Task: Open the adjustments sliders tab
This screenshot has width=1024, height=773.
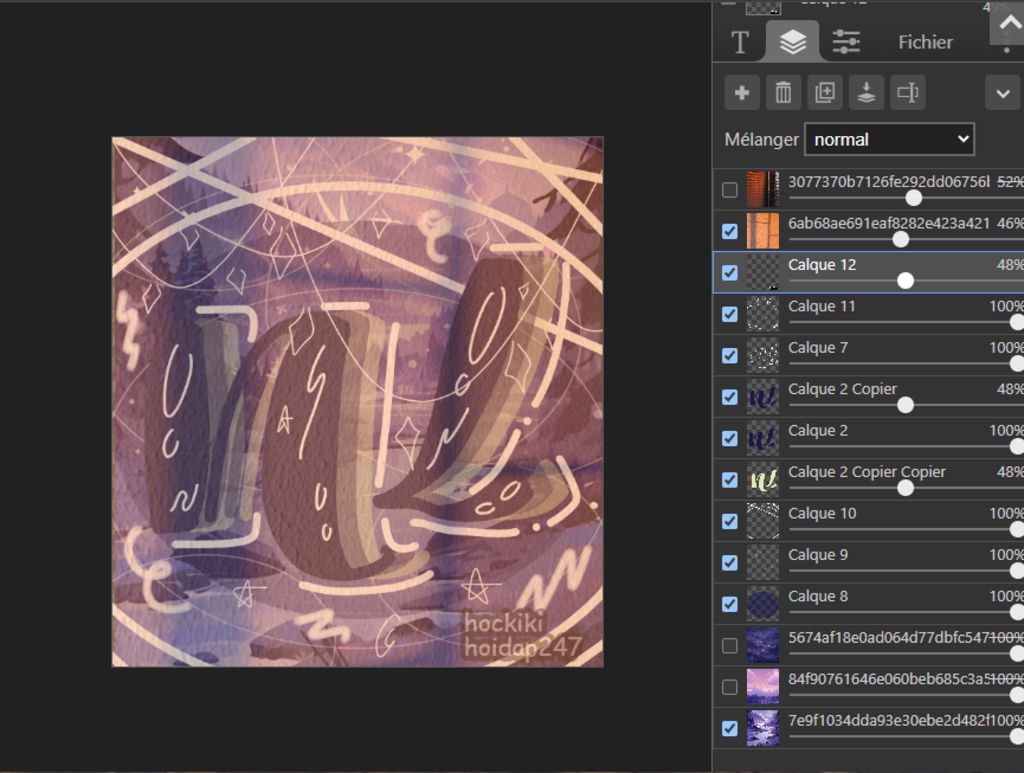Action: [846, 42]
